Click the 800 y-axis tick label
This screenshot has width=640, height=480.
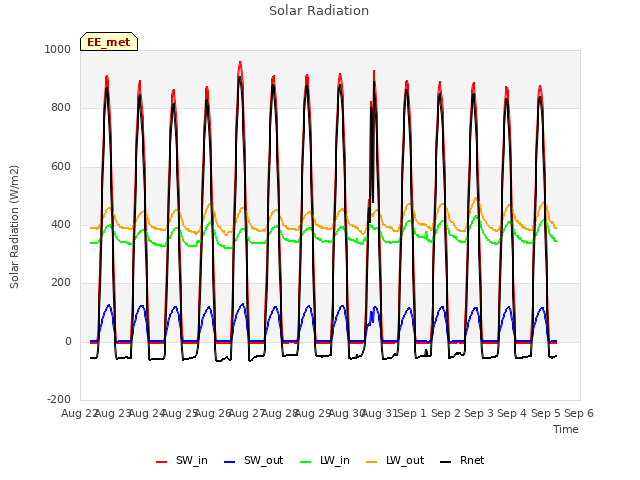coord(61,108)
